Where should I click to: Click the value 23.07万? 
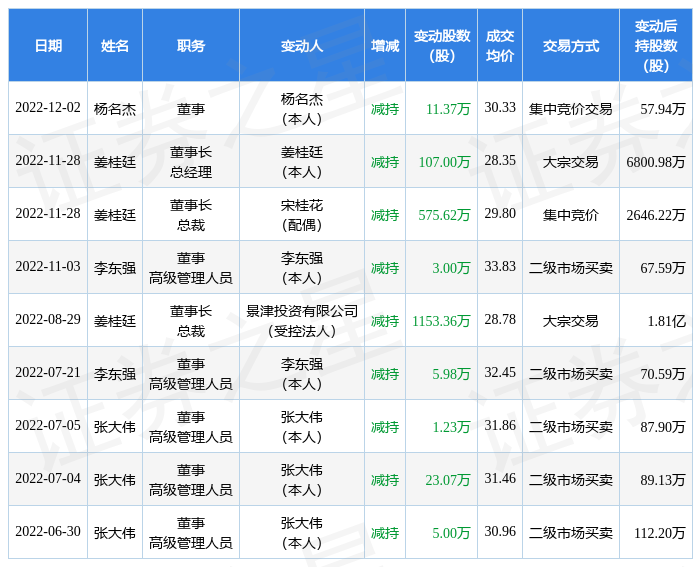coord(448,480)
